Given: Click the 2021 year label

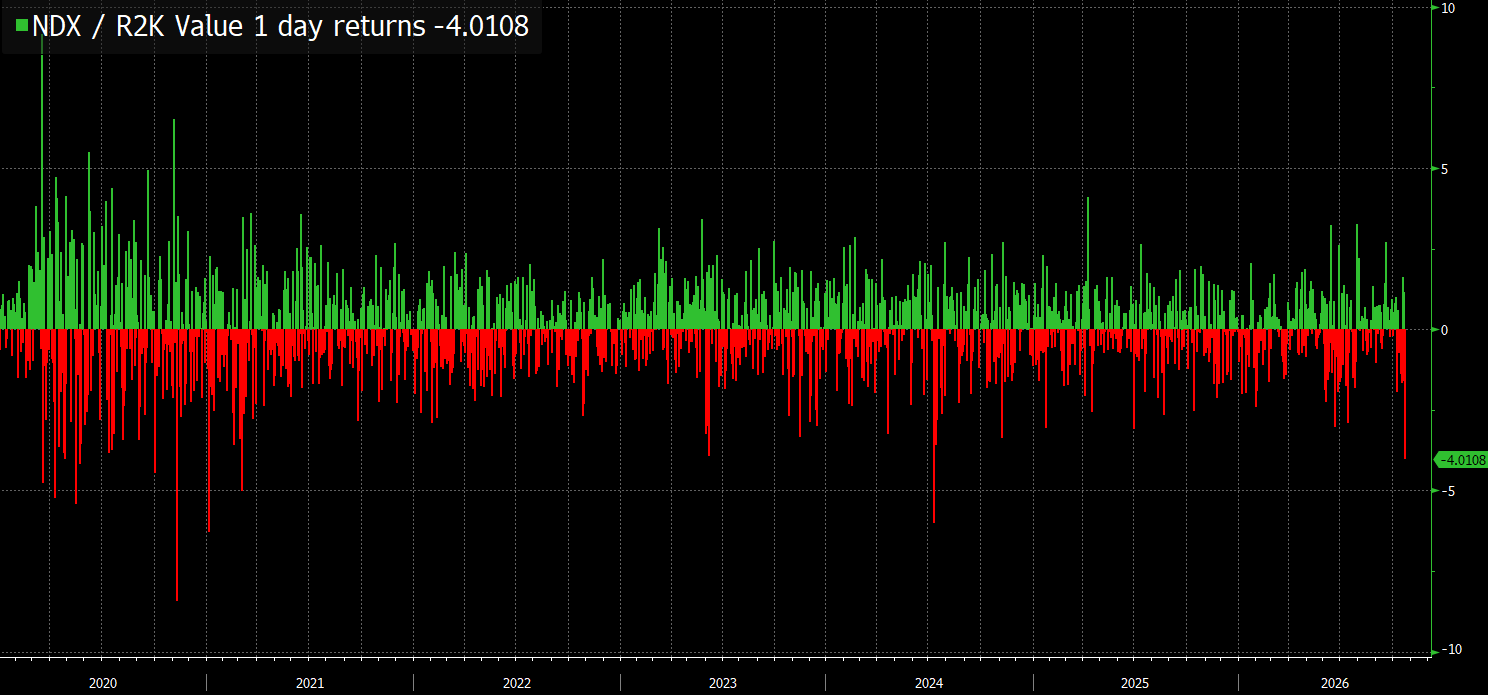Looking at the screenshot, I should pos(310,684).
